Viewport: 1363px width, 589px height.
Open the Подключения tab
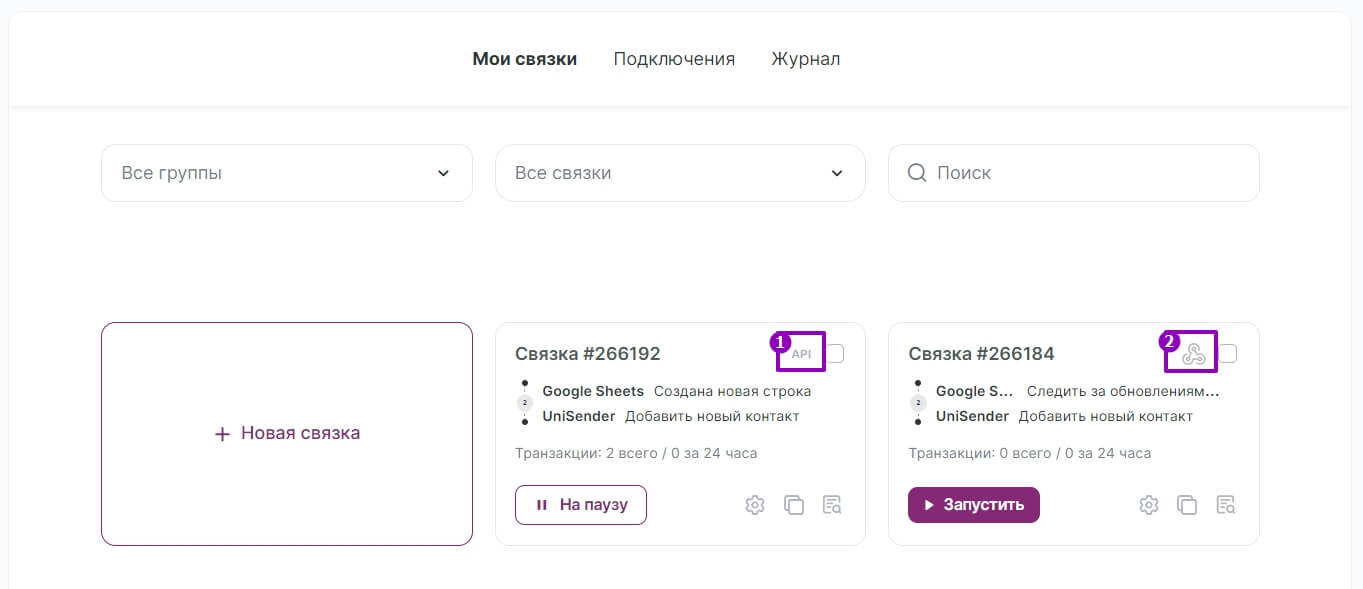click(x=674, y=59)
